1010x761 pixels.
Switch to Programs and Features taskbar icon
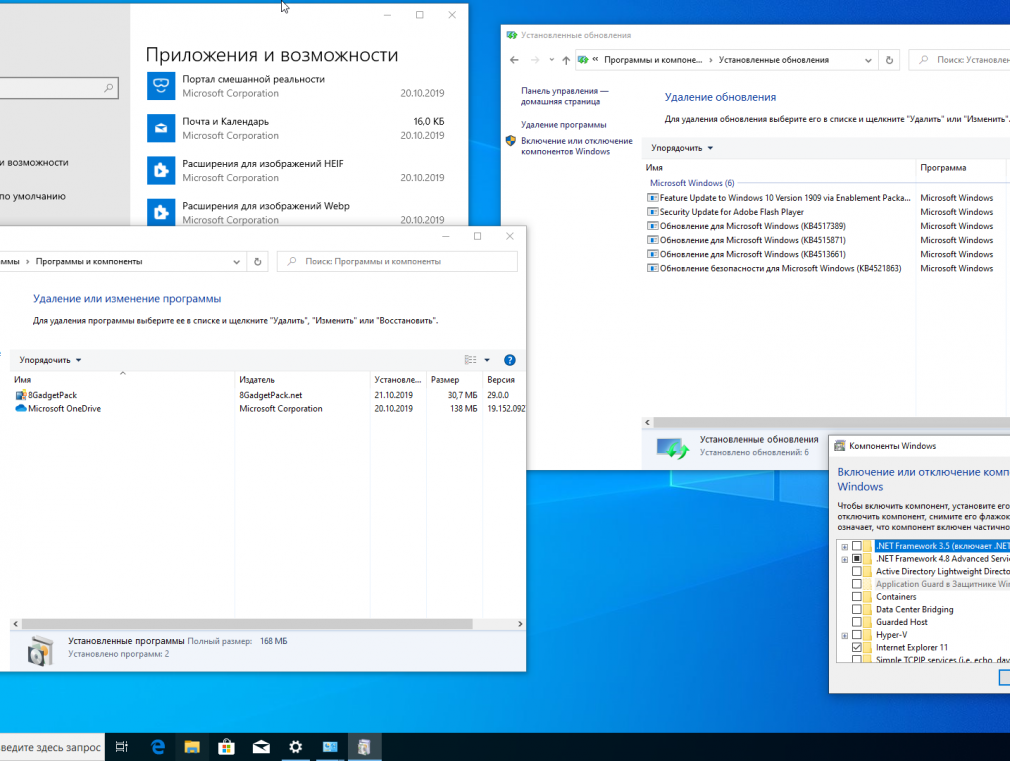pyautogui.click(x=365, y=747)
